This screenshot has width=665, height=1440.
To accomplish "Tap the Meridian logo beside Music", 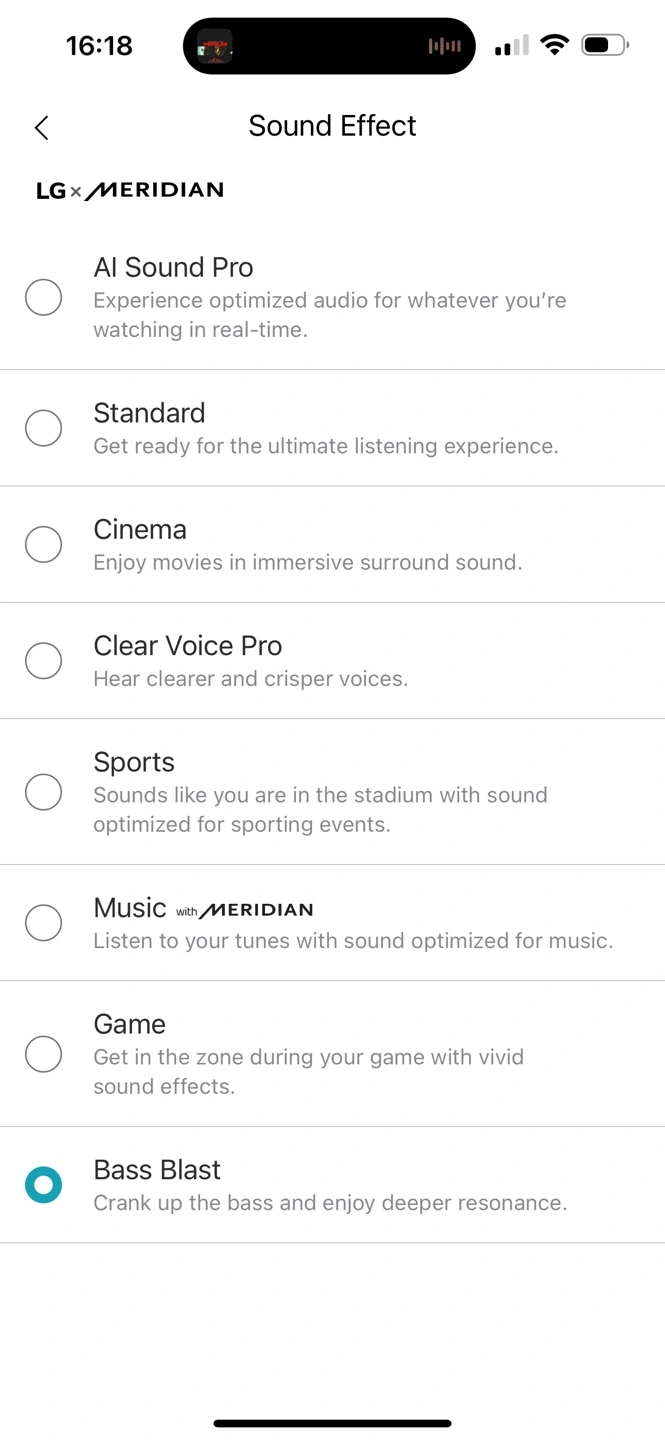I will click(x=256, y=910).
